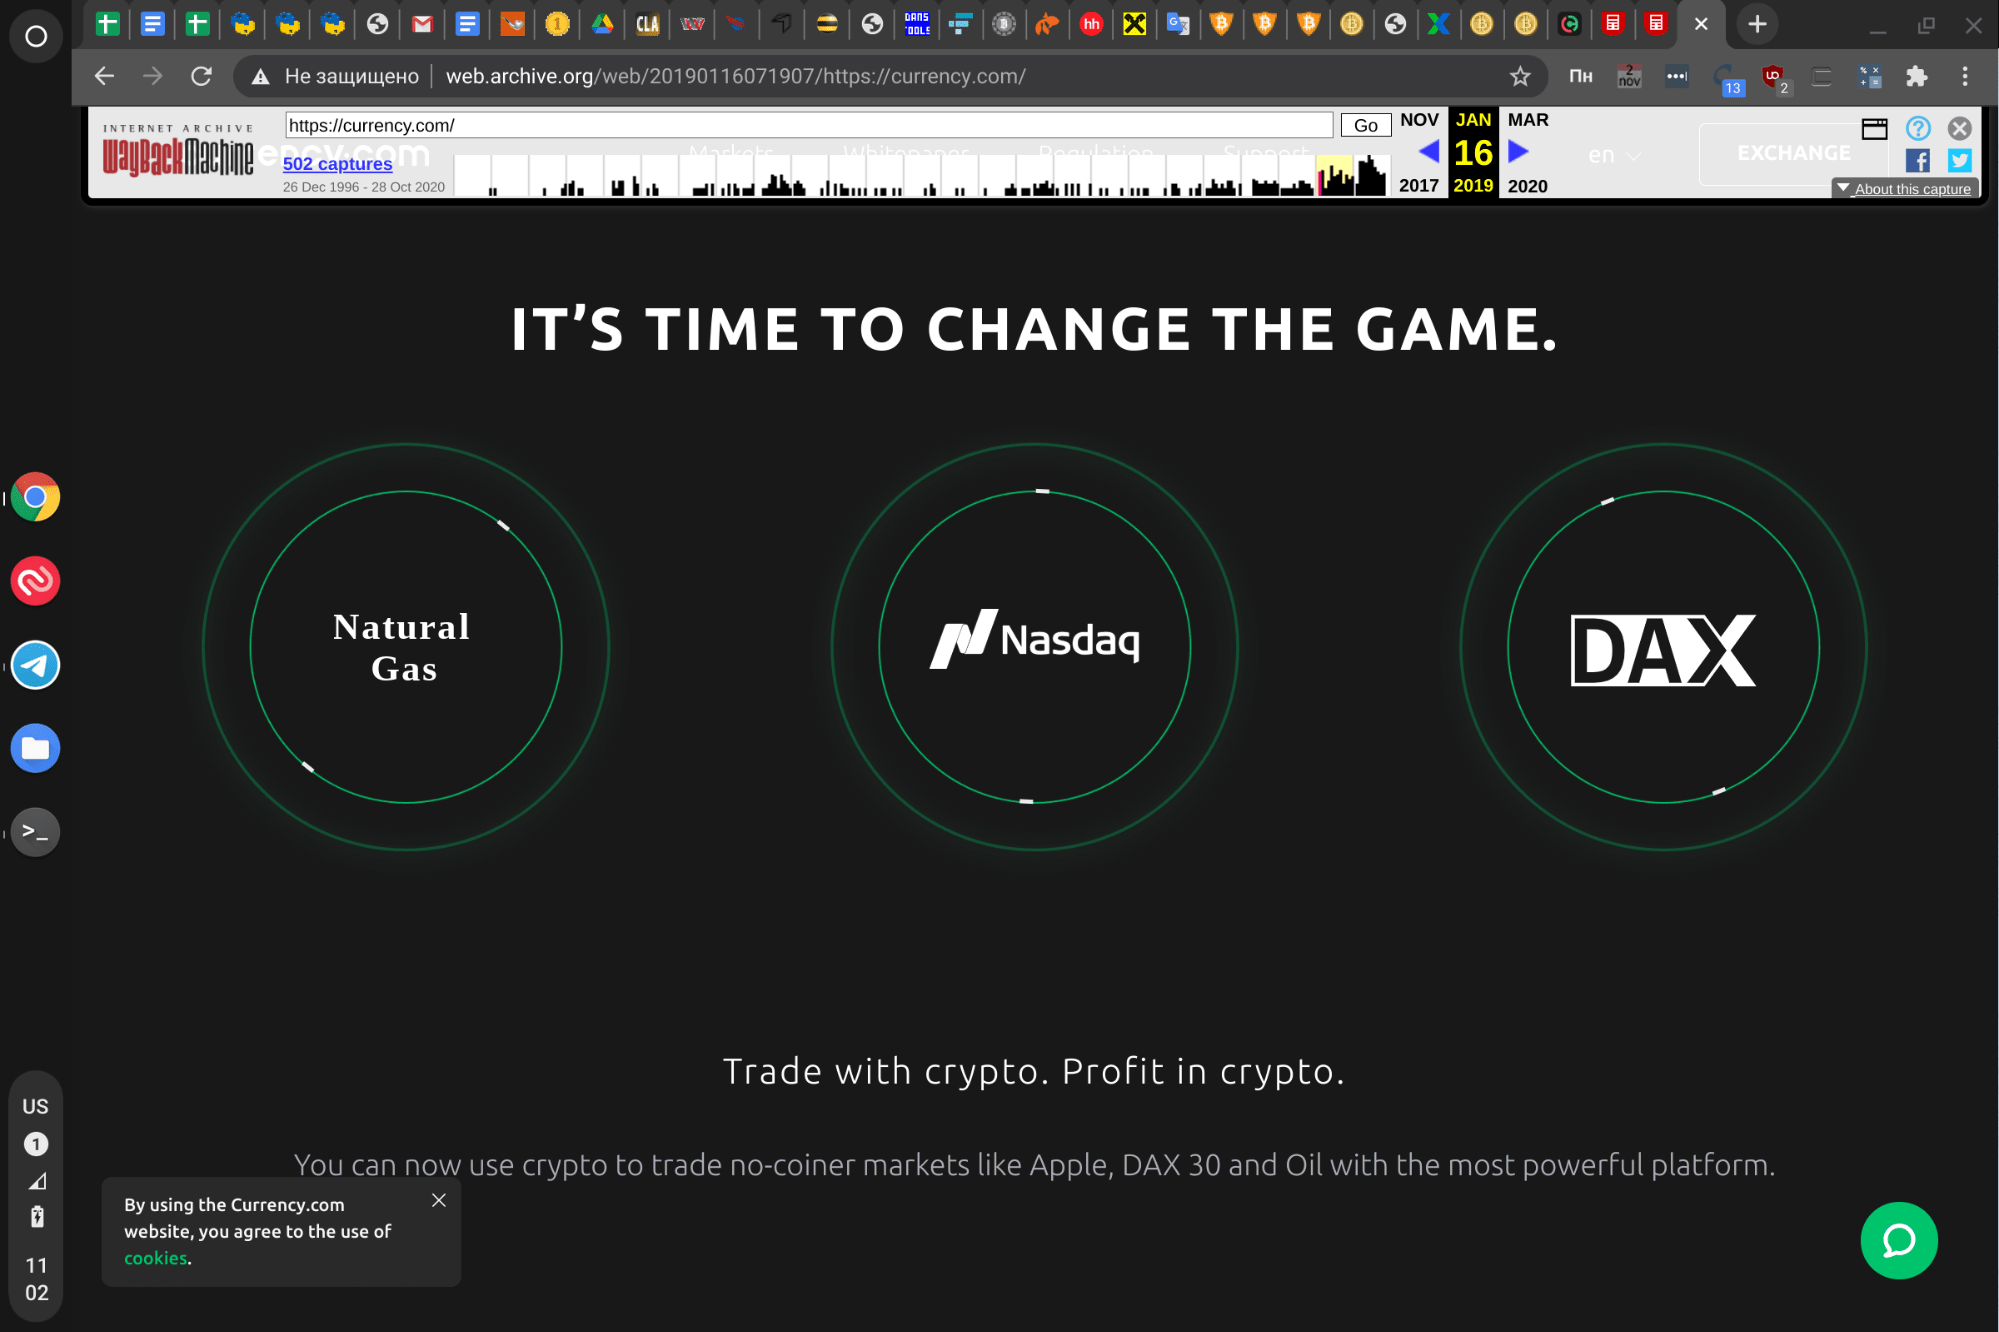Go to next capture blue arrow
1999x1332 pixels.
pyautogui.click(x=1518, y=152)
